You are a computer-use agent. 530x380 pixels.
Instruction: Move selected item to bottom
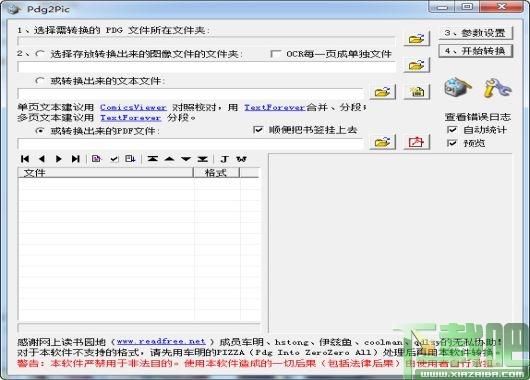202,159
